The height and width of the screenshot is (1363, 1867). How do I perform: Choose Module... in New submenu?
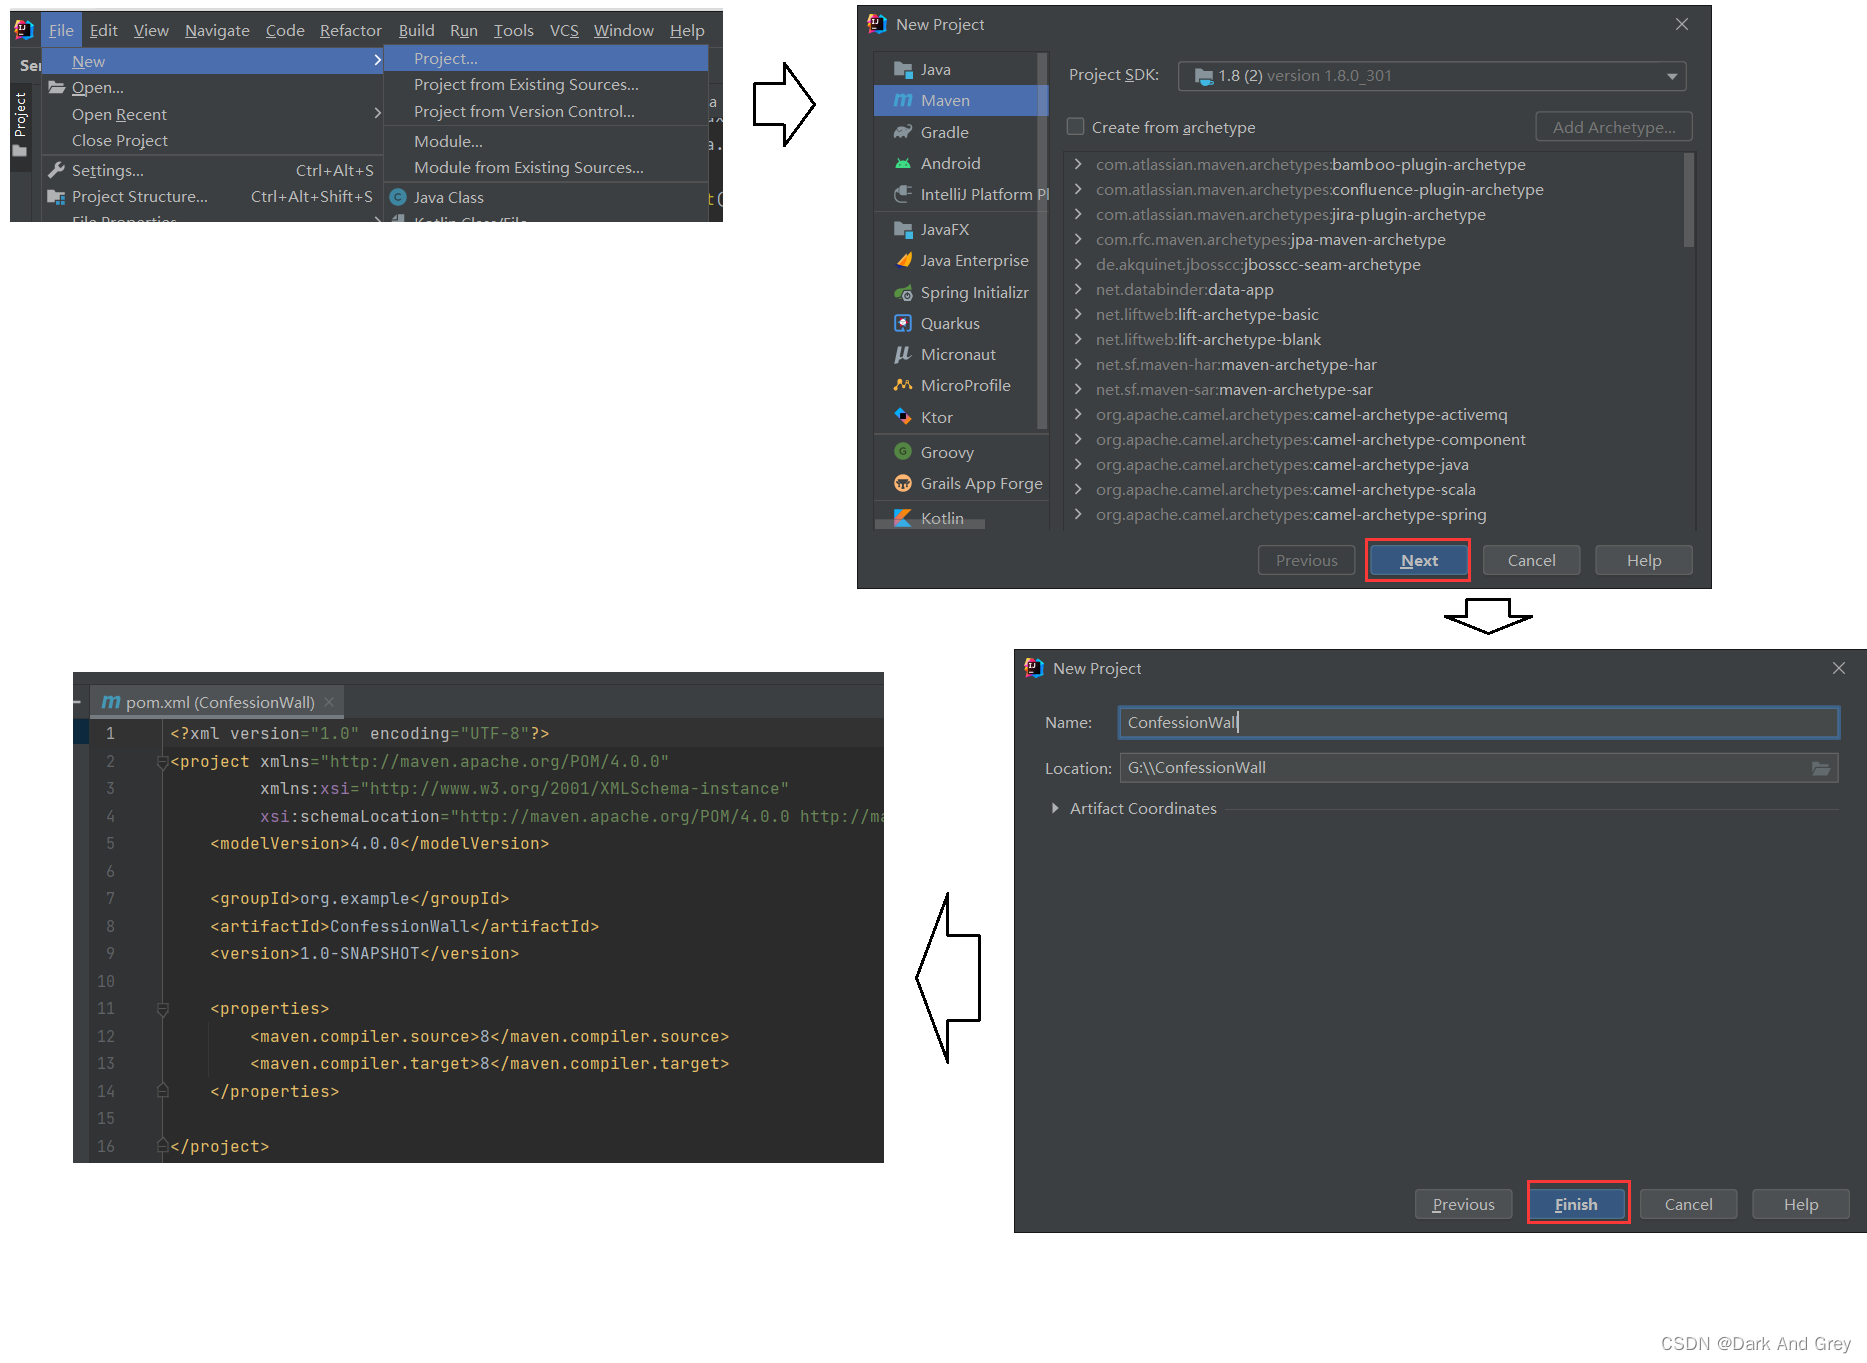click(546, 142)
